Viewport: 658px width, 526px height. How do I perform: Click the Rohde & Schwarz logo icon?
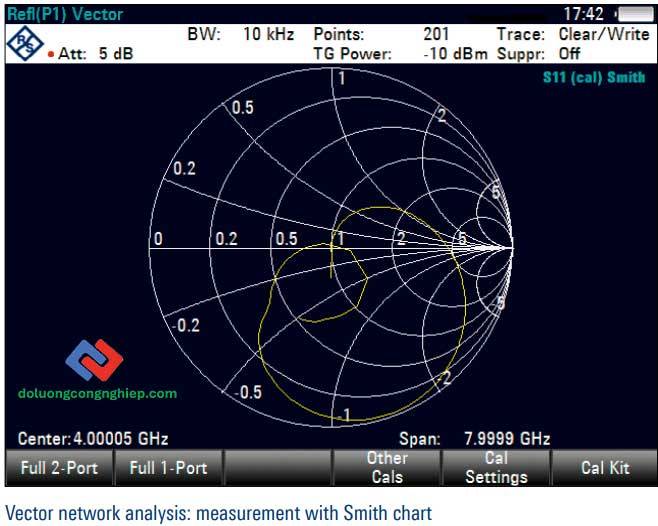25,43
